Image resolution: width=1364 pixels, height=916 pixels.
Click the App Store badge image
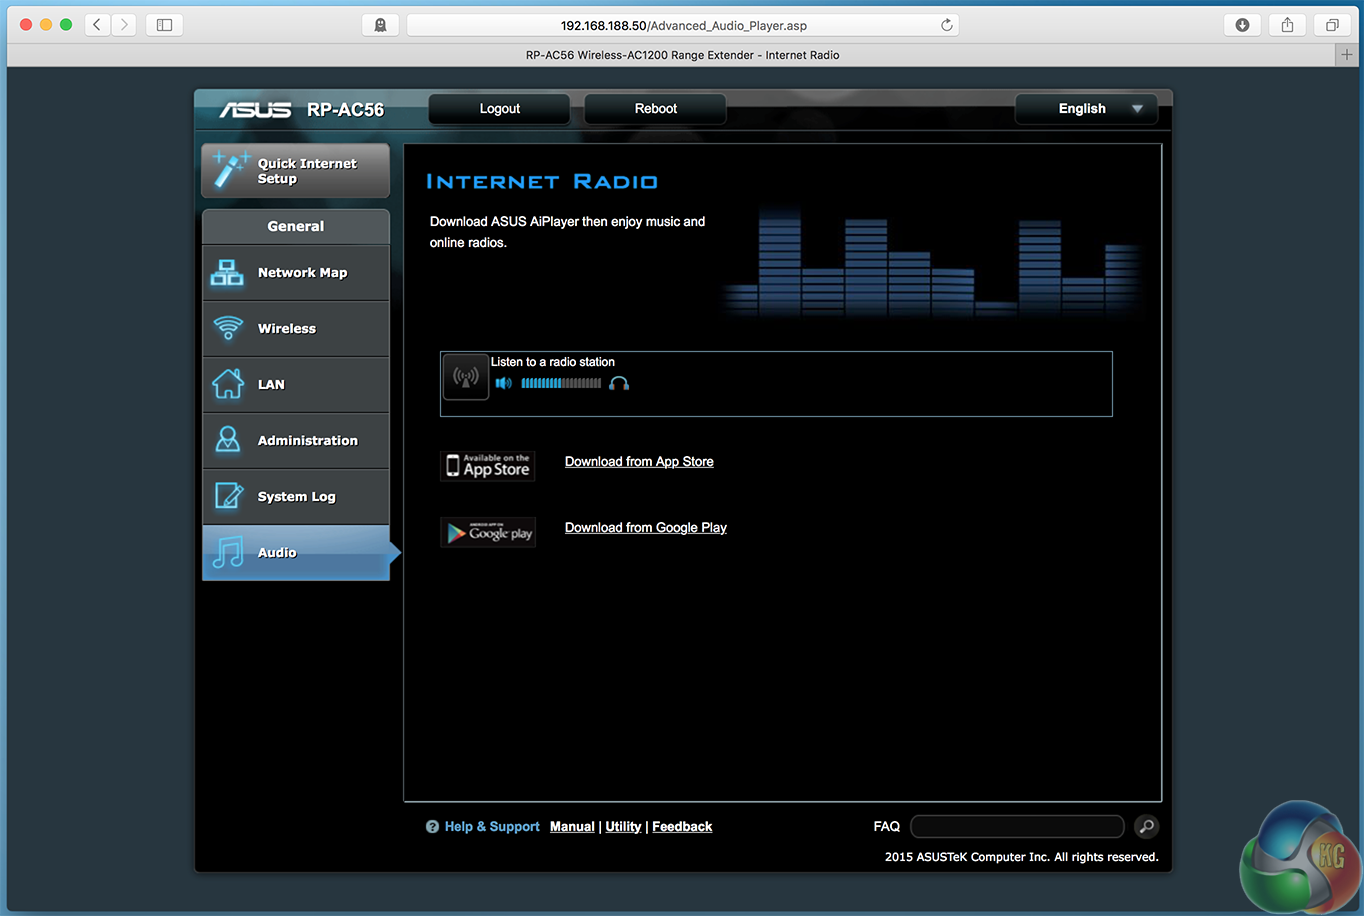[x=488, y=466]
